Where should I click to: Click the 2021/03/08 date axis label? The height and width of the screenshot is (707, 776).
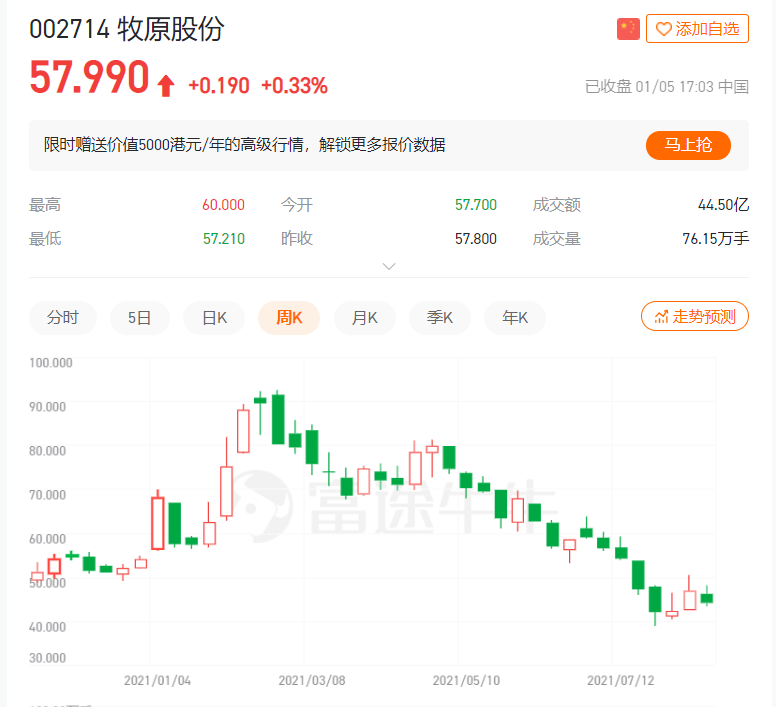[x=312, y=681]
